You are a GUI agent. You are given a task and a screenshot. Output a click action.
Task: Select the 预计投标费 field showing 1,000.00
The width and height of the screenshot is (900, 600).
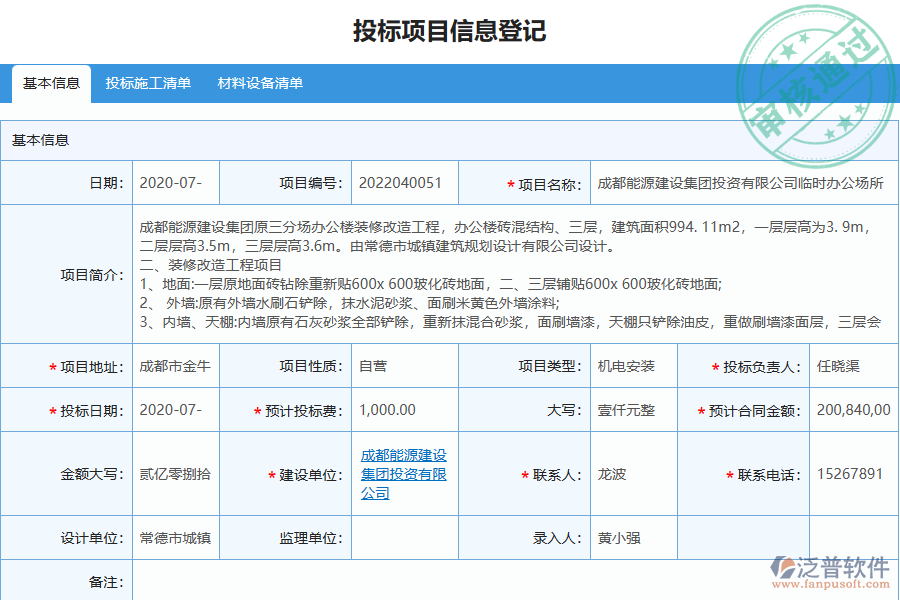point(400,409)
